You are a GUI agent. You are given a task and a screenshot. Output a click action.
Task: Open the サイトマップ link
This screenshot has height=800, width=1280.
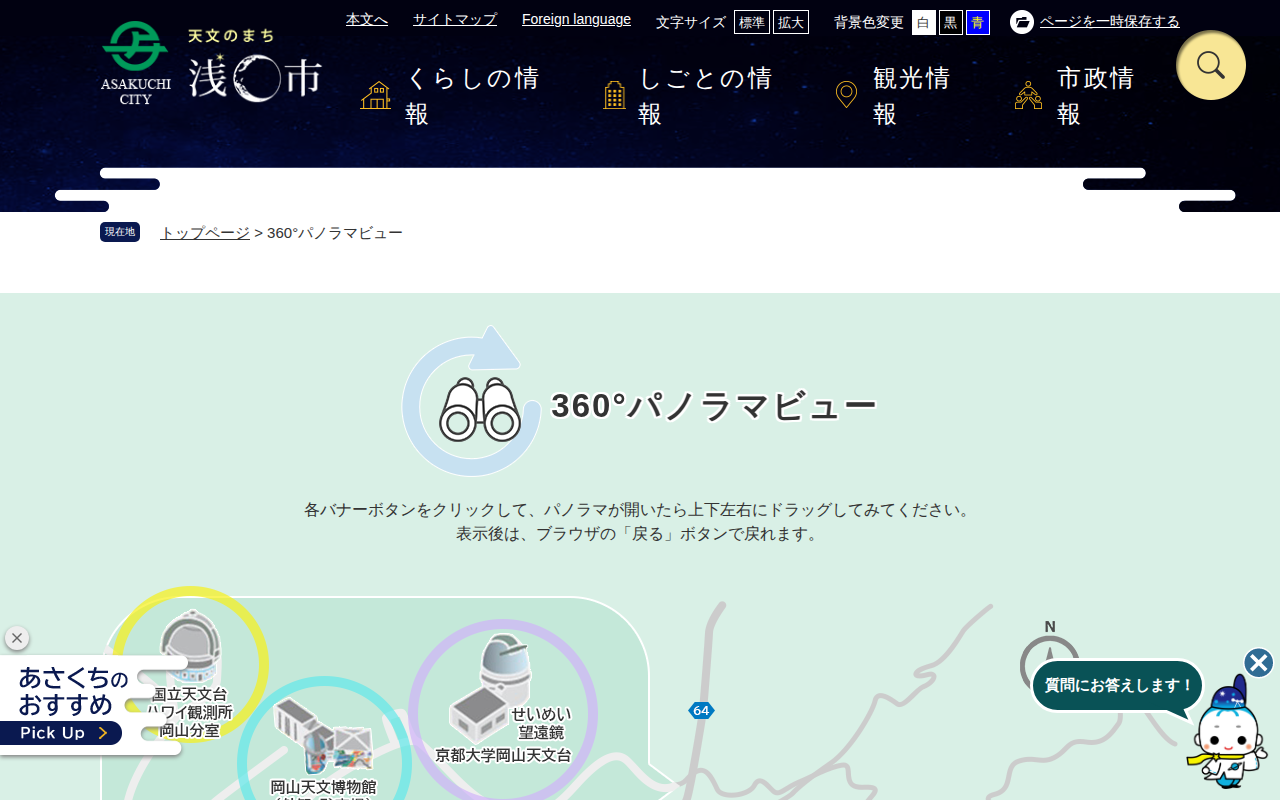click(x=455, y=19)
